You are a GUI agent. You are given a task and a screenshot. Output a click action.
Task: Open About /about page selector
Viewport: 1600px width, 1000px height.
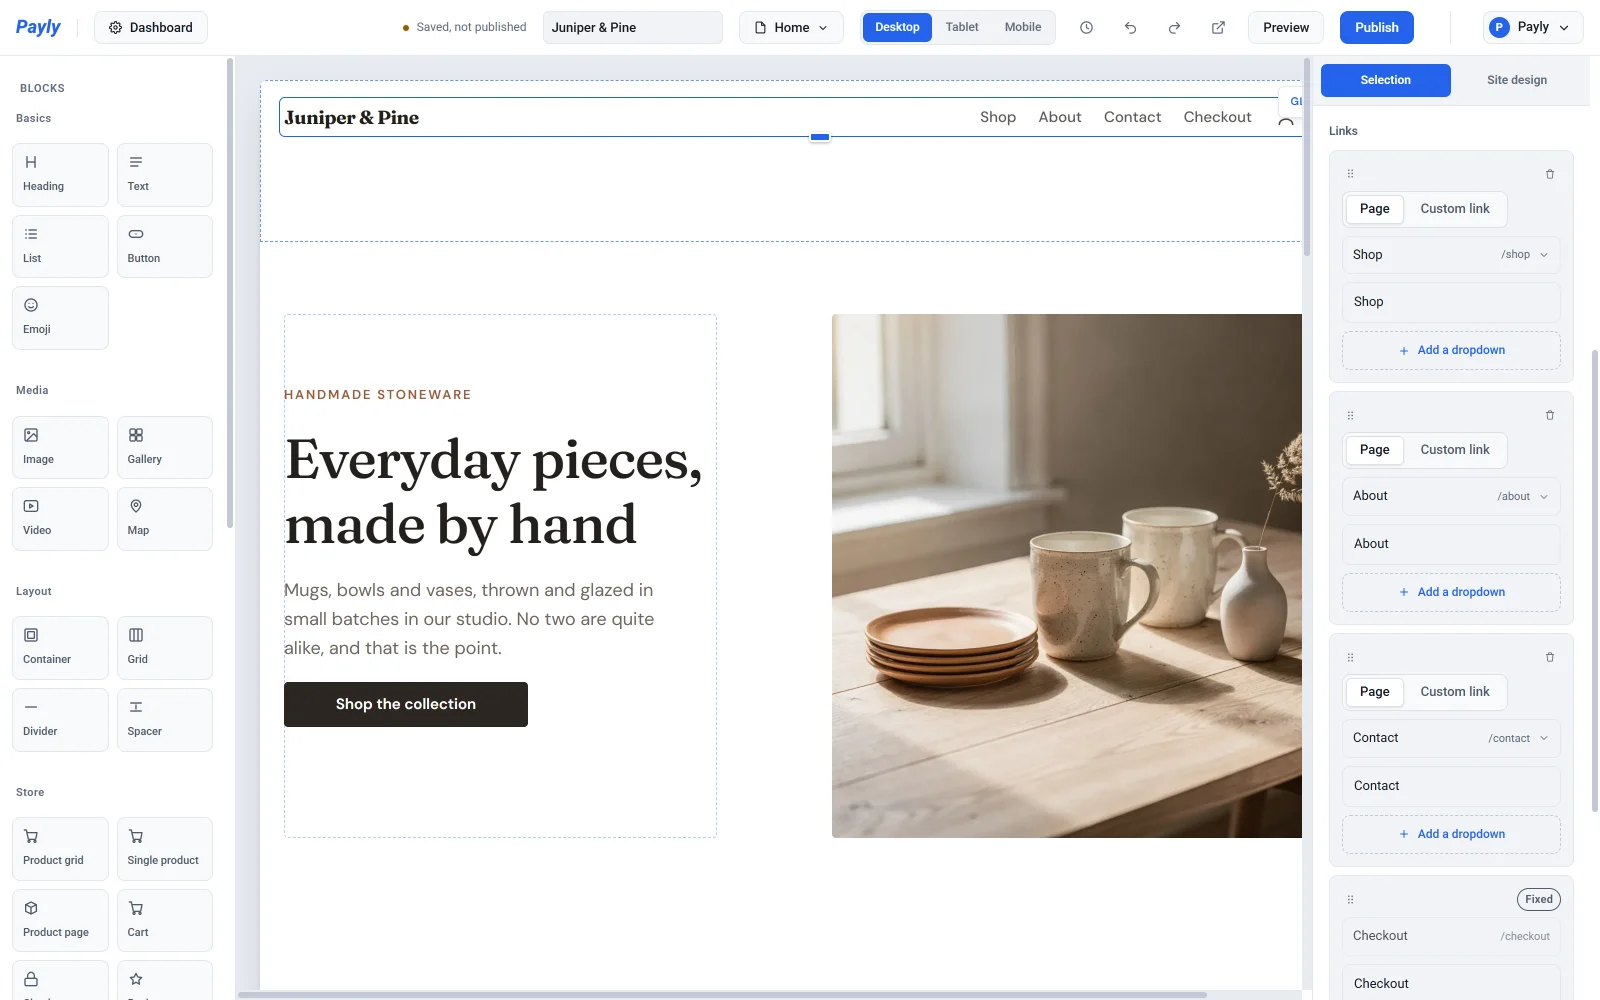click(1451, 497)
